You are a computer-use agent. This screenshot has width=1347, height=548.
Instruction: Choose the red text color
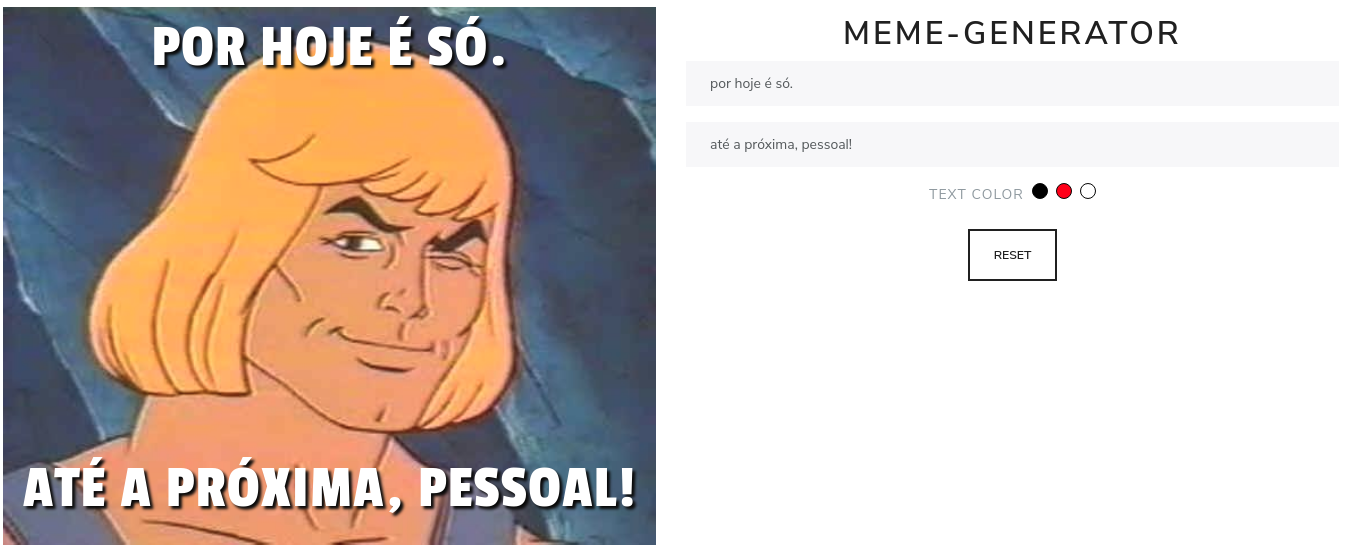pos(1064,191)
